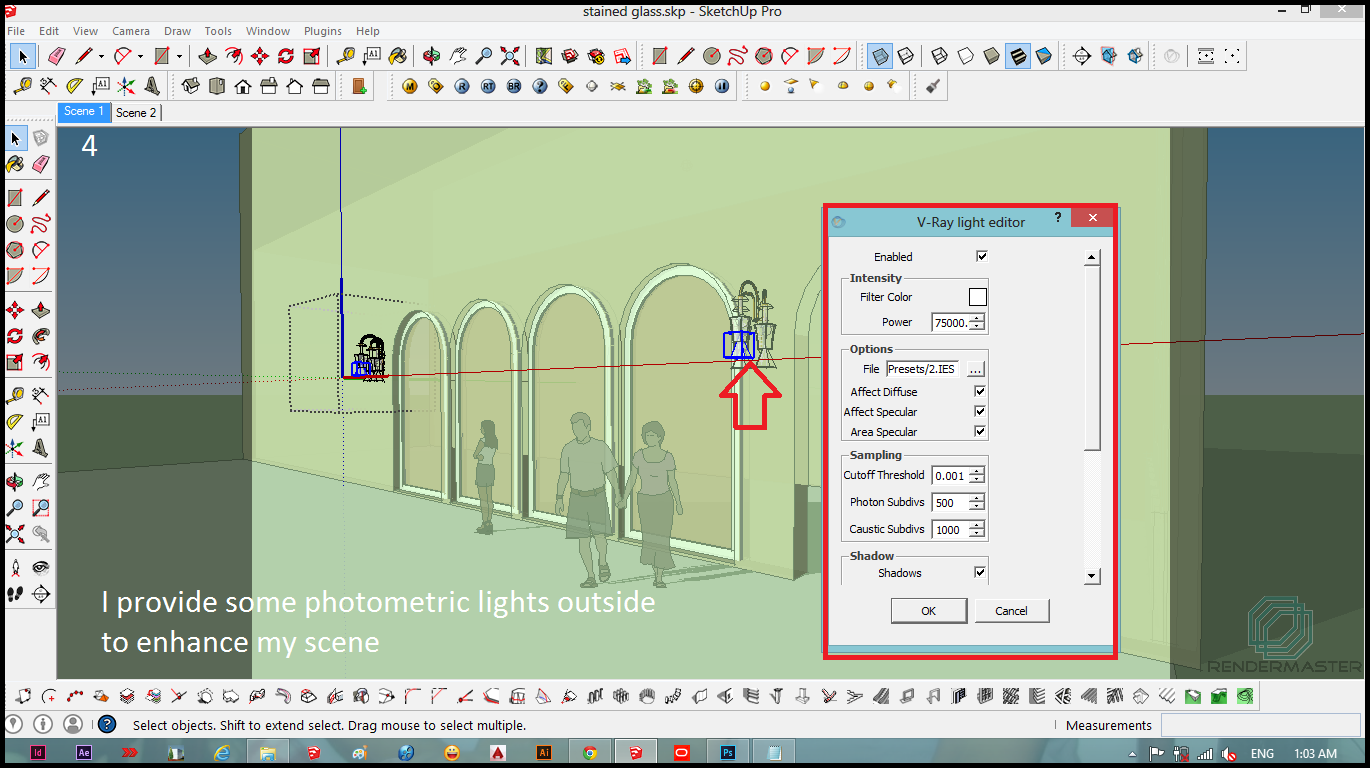Screen dimensions: 1370x768
Task: Open the Draw menu
Action: (177, 31)
